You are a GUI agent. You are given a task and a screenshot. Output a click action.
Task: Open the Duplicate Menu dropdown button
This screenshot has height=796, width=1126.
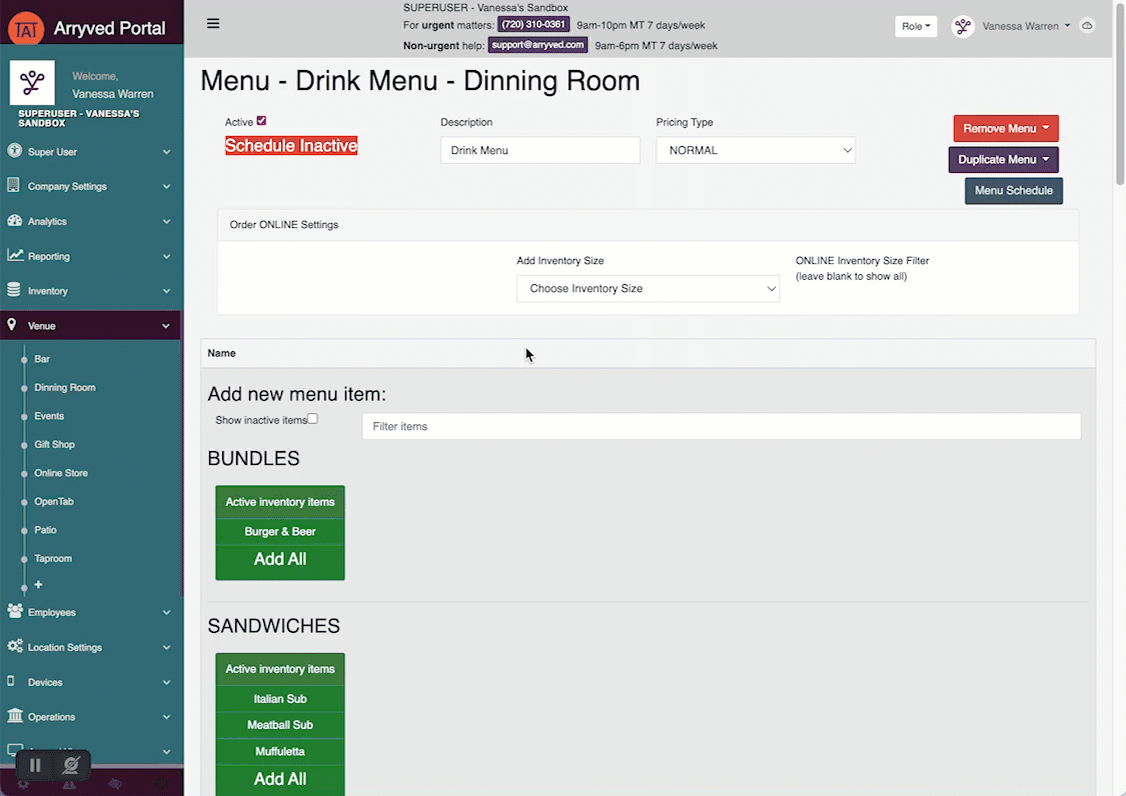[1003, 159]
